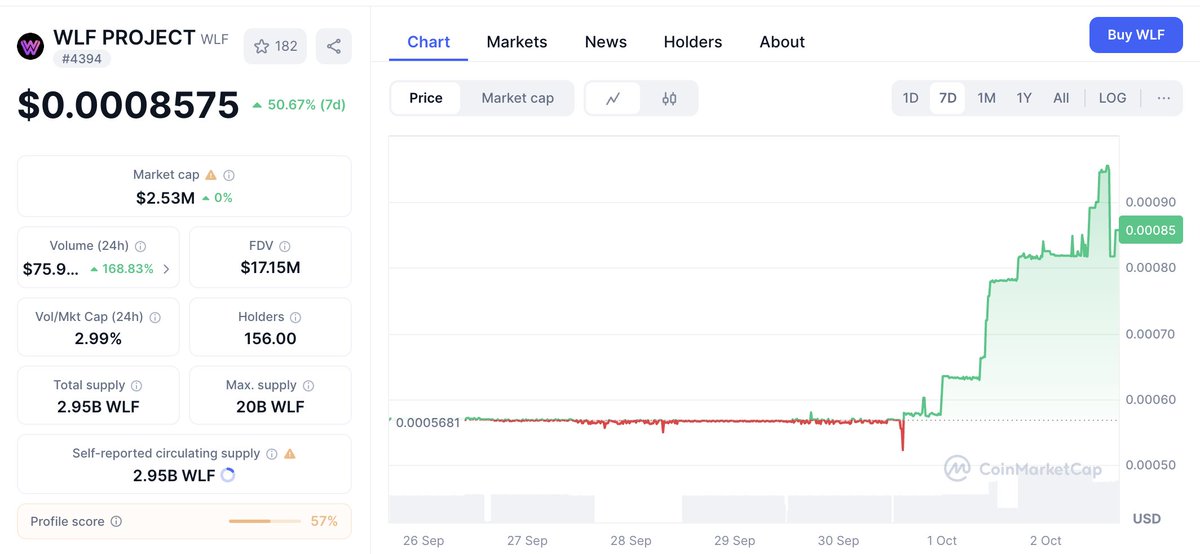
Task: Open chart more options ellipsis
Action: 1164,98
